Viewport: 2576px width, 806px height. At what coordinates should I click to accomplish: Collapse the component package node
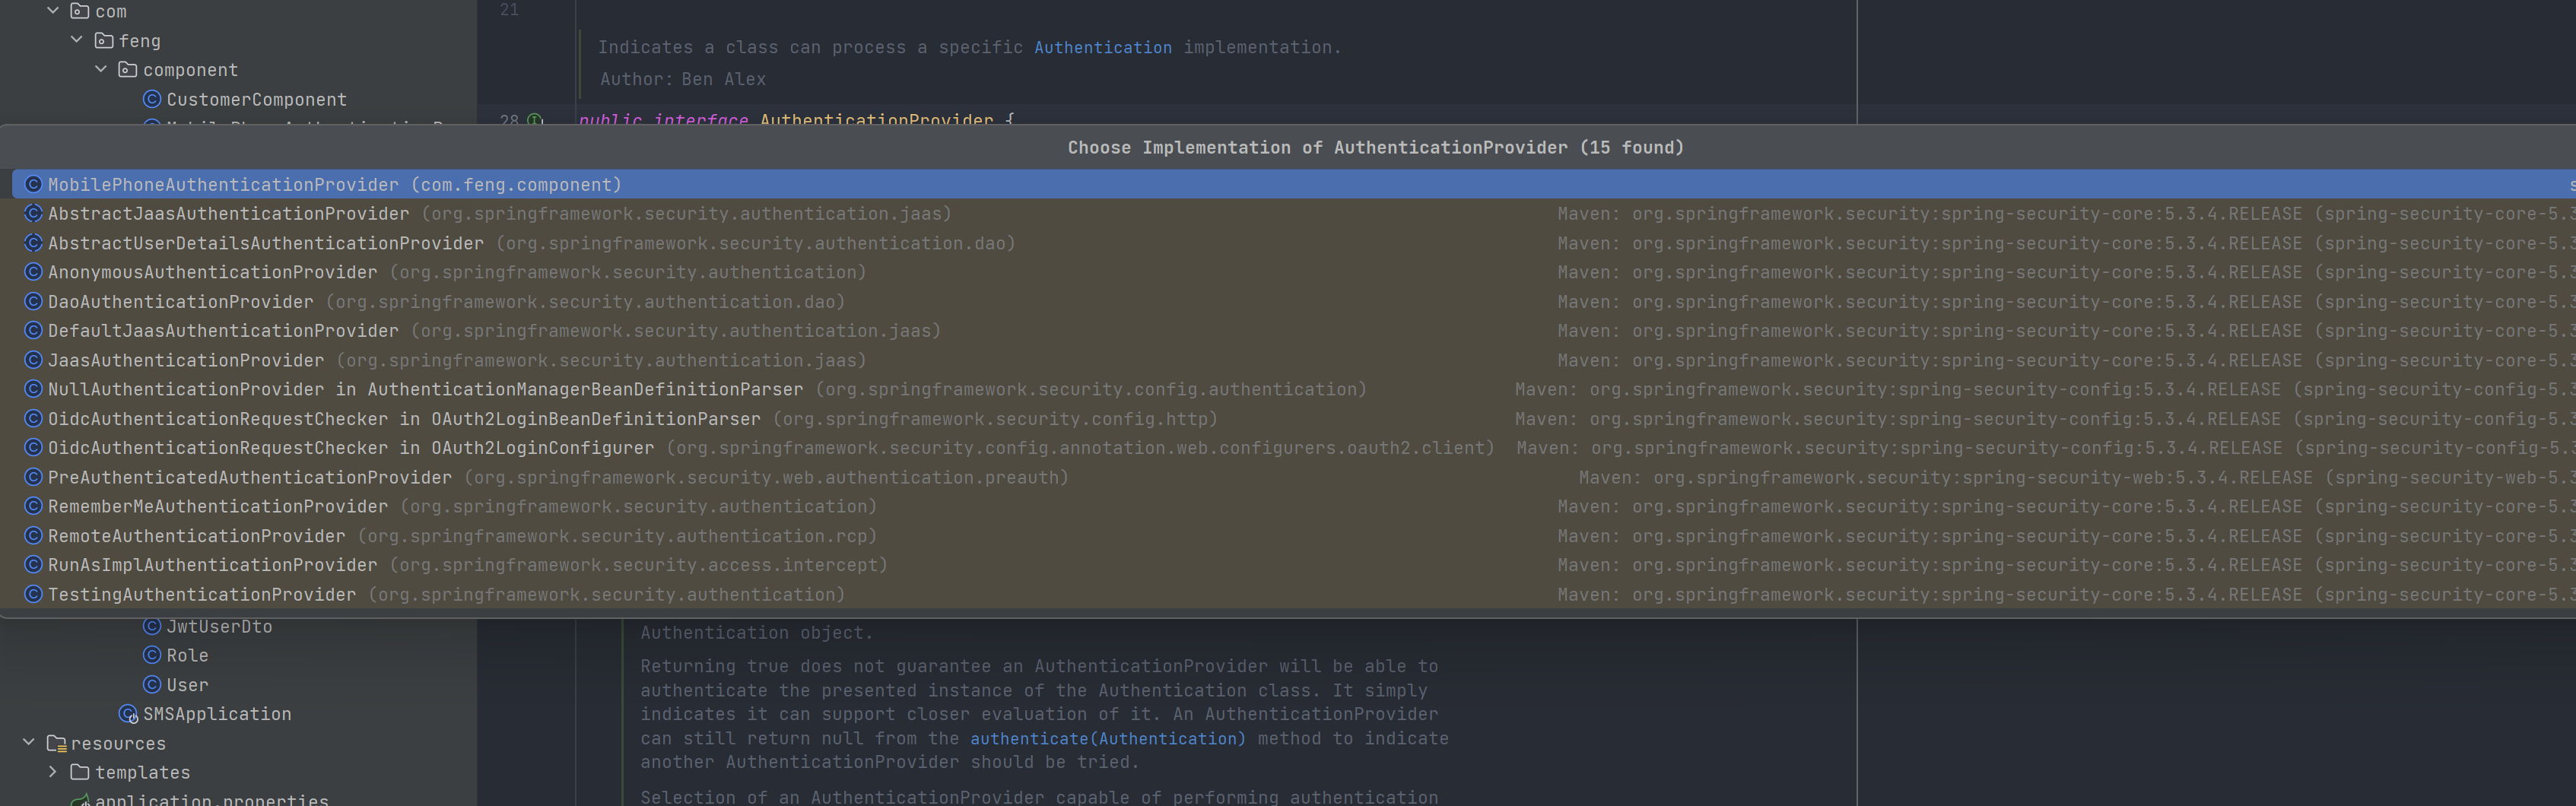point(101,69)
